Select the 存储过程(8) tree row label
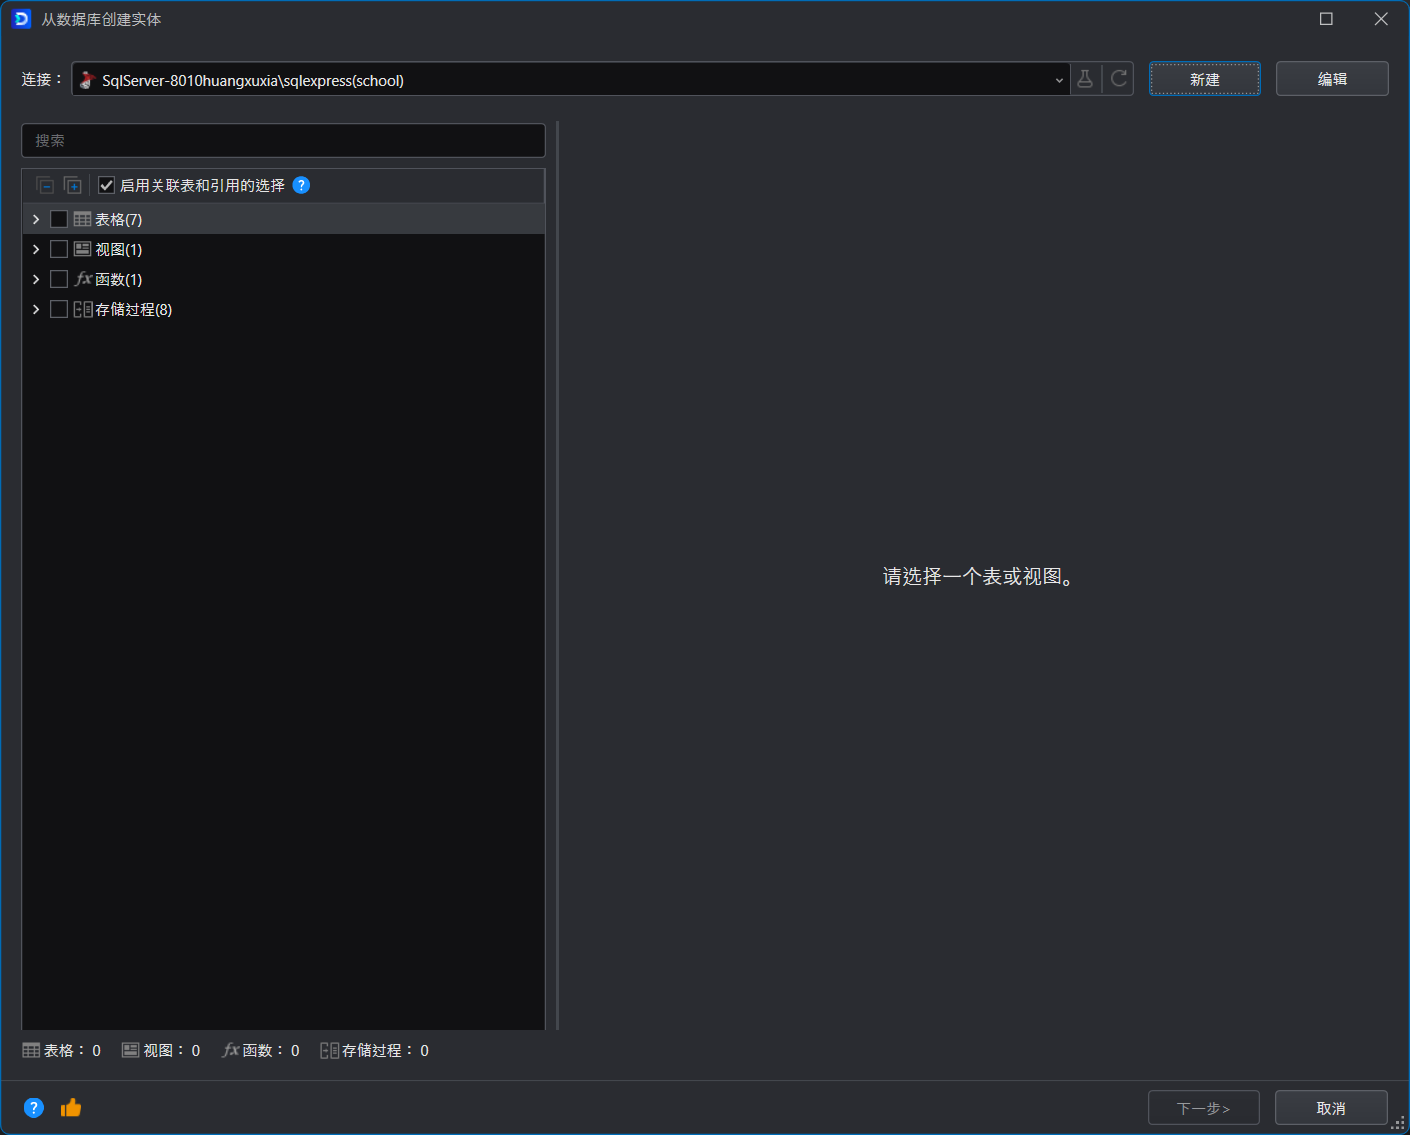Image resolution: width=1410 pixels, height=1135 pixels. click(133, 309)
